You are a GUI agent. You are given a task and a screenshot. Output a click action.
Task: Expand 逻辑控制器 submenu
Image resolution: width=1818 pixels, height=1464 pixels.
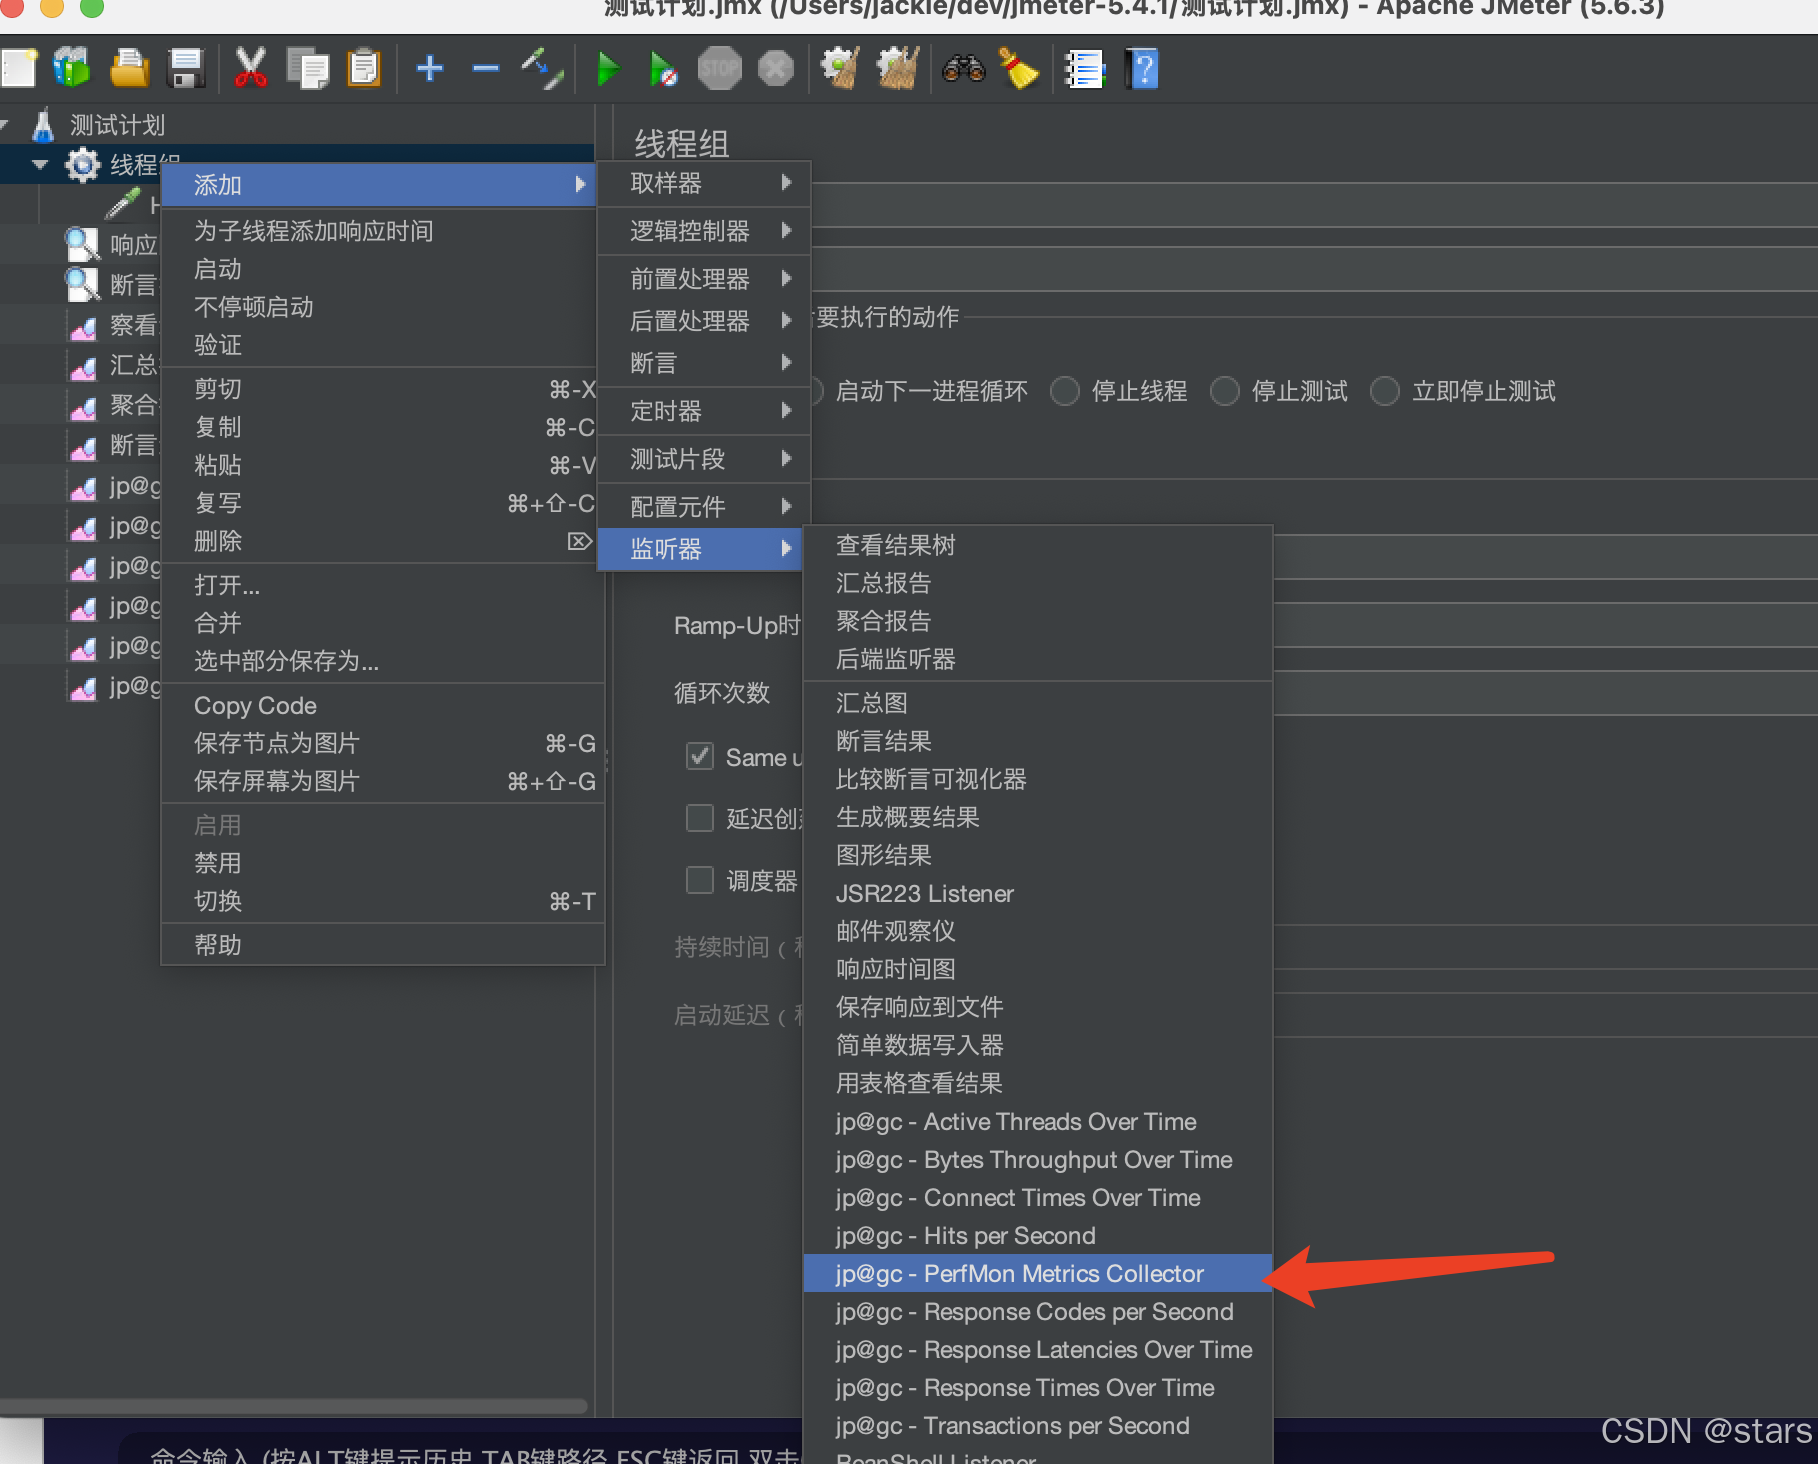(704, 231)
